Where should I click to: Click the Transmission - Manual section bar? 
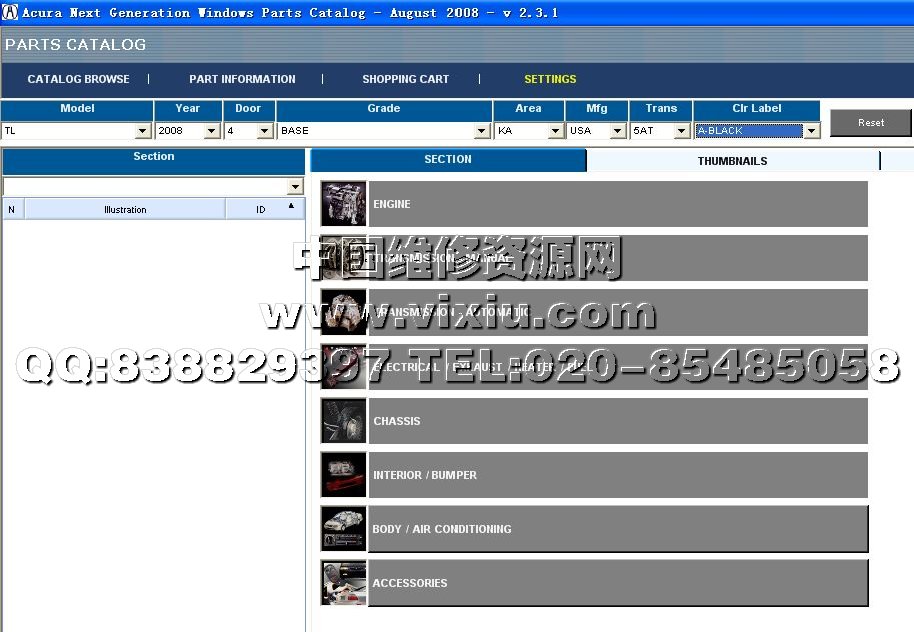tap(617, 258)
